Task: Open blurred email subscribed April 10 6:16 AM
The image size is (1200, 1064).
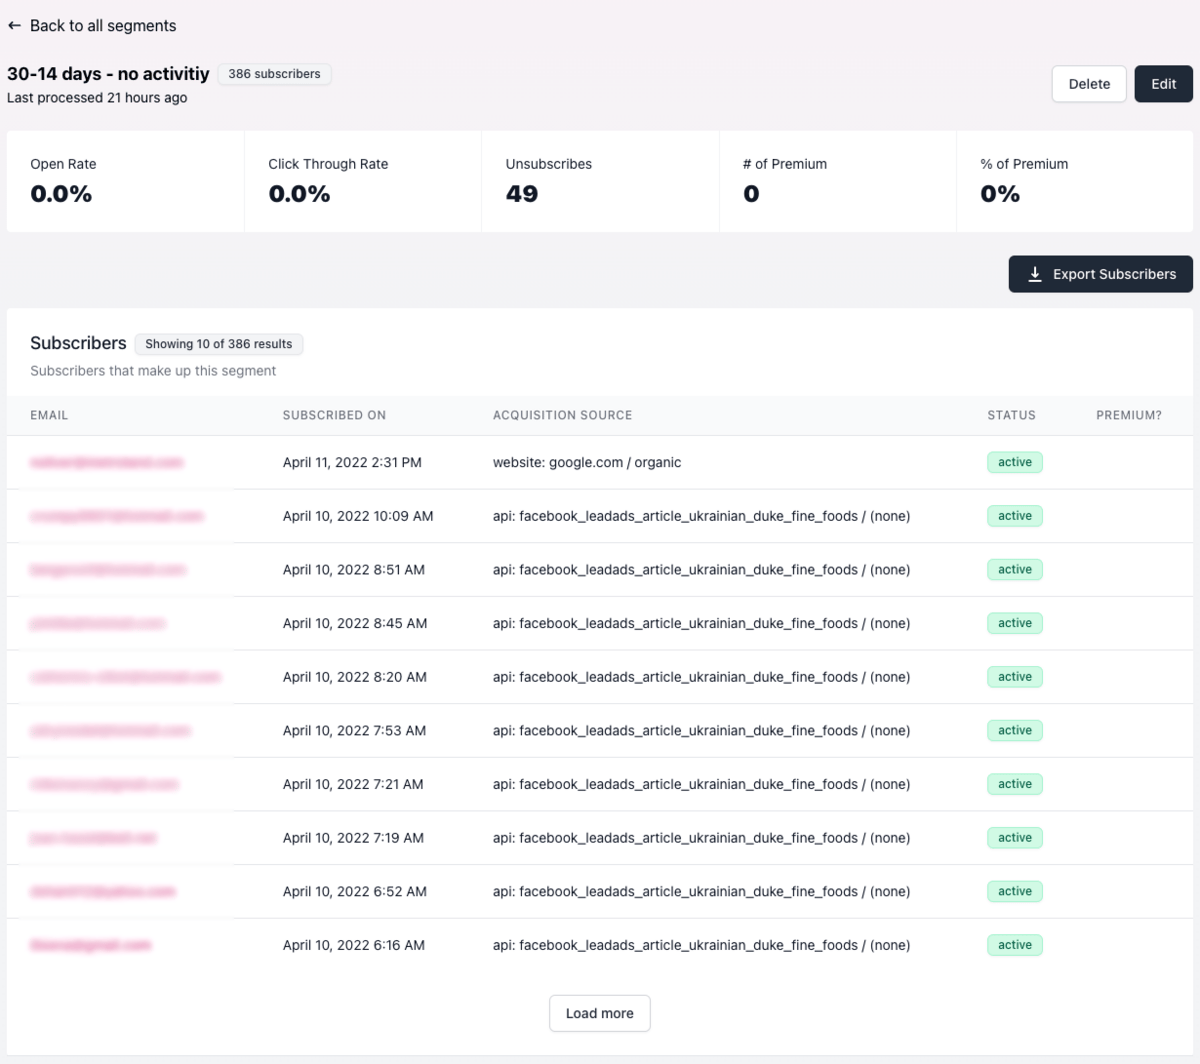Action: click(90, 945)
